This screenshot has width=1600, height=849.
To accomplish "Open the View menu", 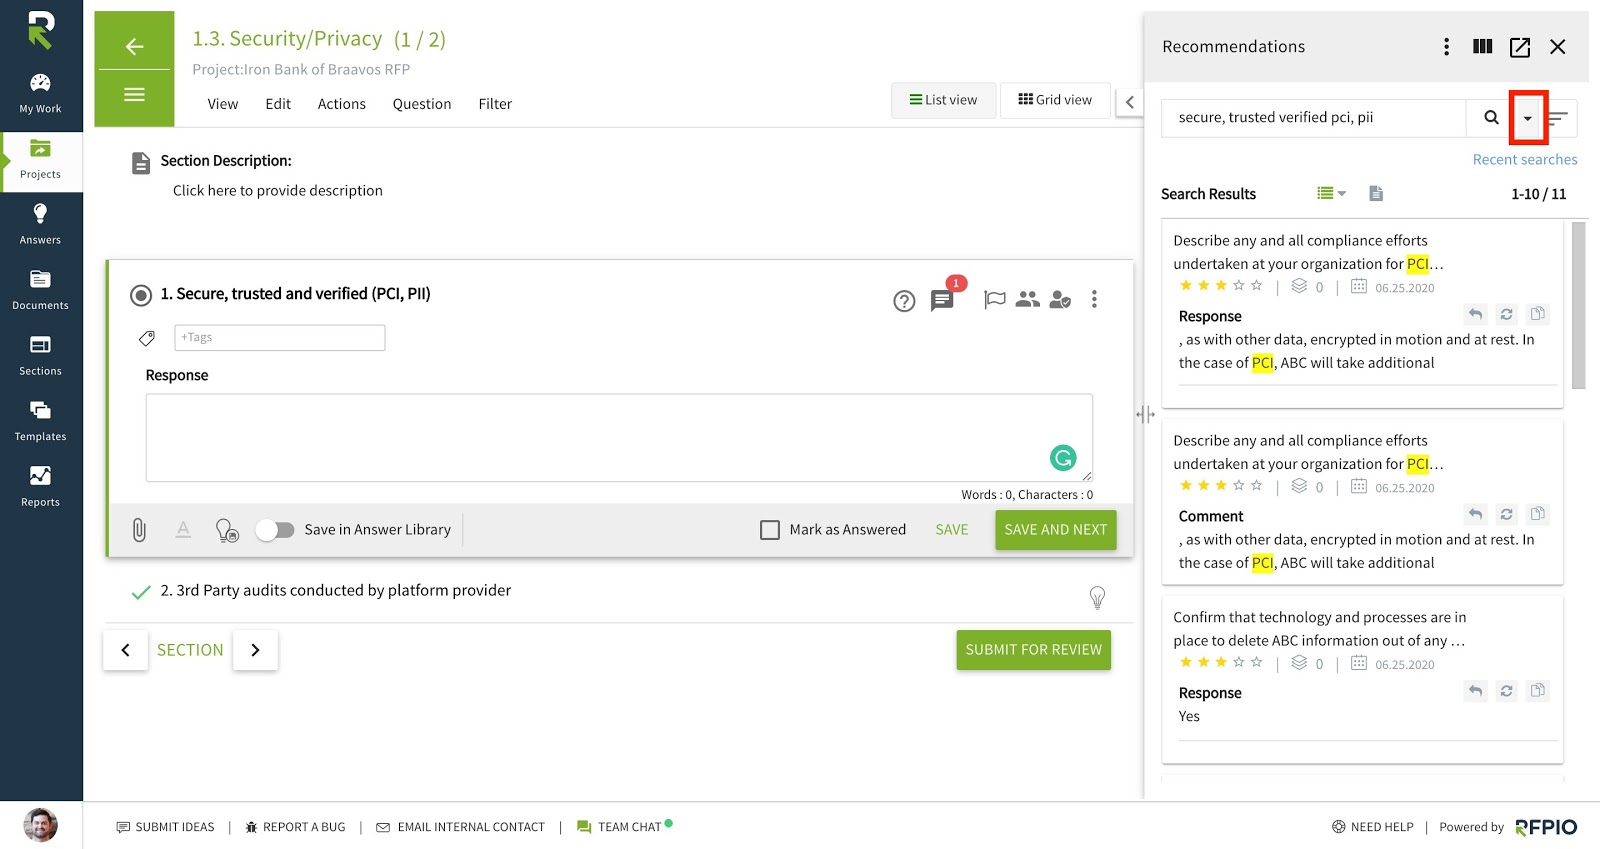I will coord(223,104).
